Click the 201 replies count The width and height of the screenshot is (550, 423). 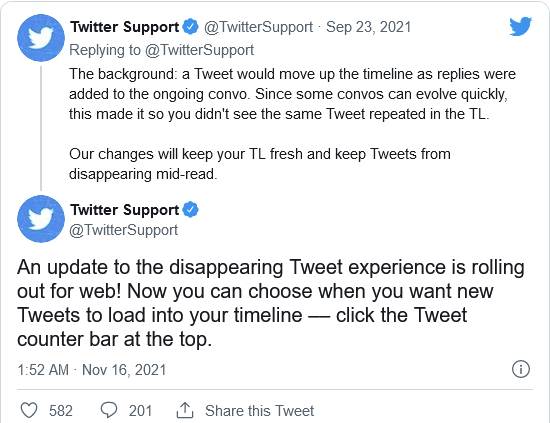pos(140,411)
